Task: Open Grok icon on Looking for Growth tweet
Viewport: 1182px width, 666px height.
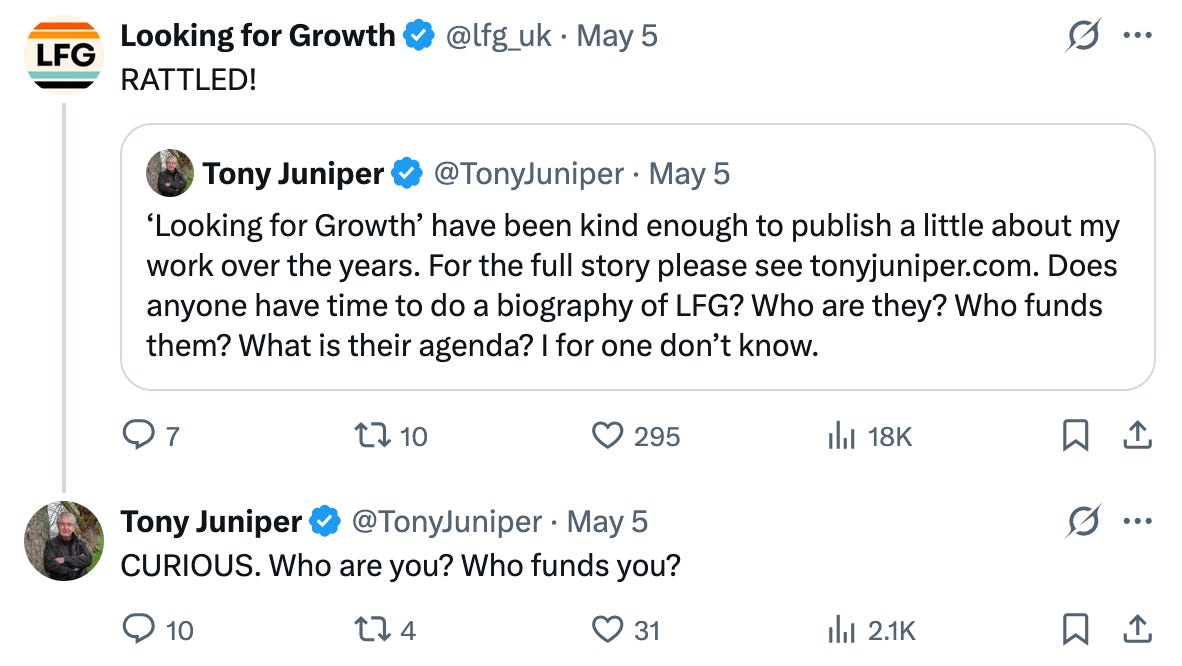Action: click(x=1084, y=35)
